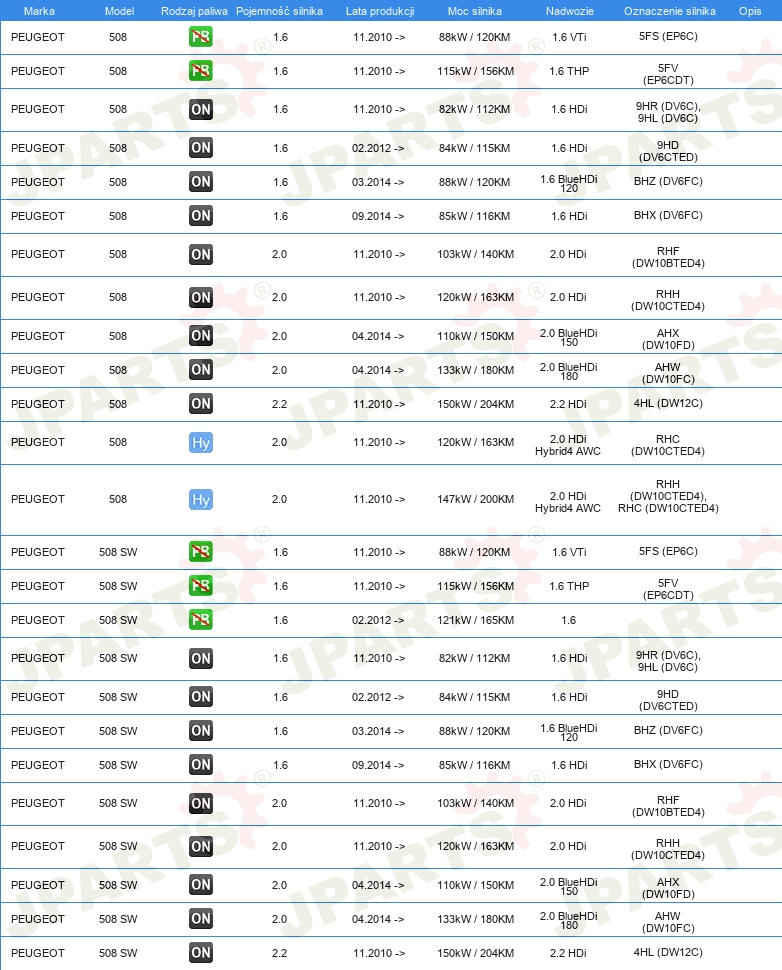
Task: Click diesel ON icon in 508 SW BHX (DV6FC) row
Action: [x=200, y=765]
